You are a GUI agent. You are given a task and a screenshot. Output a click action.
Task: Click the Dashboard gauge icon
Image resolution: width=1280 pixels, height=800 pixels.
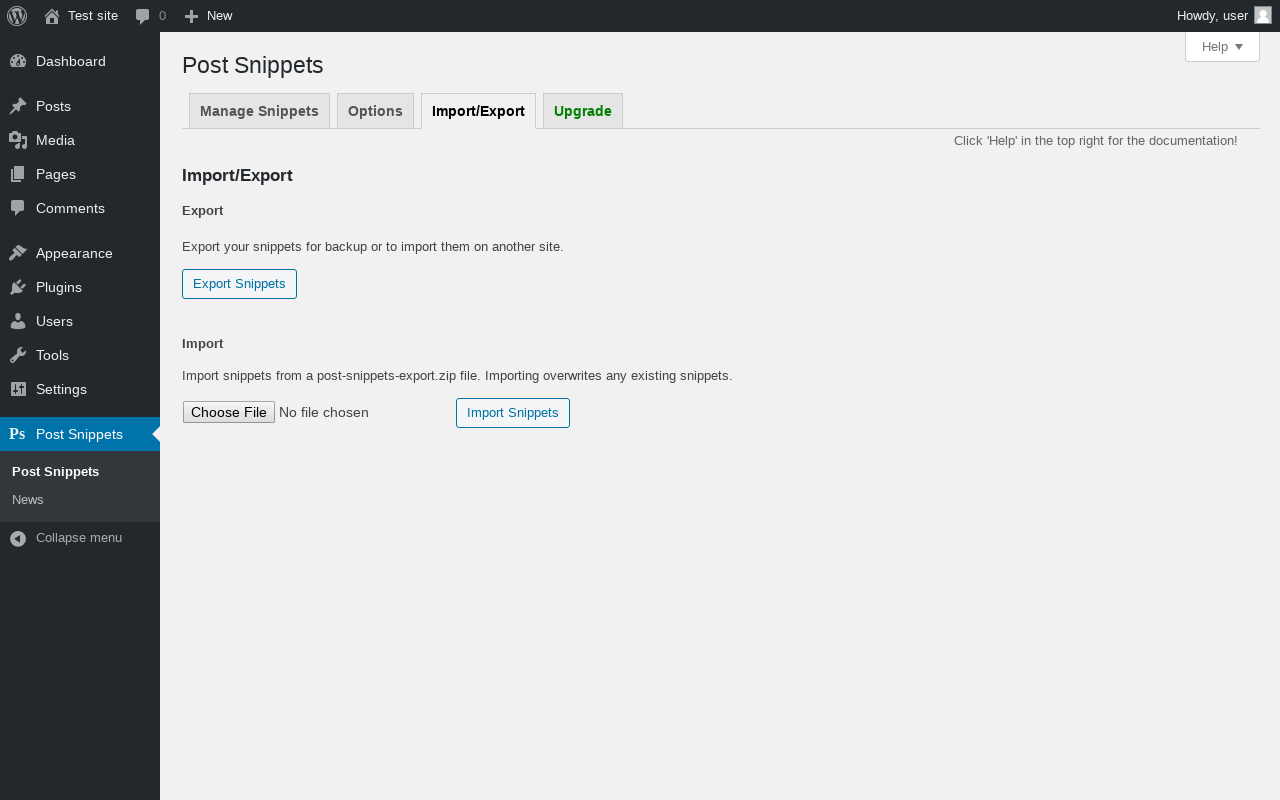pyautogui.click(x=18, y=61)
